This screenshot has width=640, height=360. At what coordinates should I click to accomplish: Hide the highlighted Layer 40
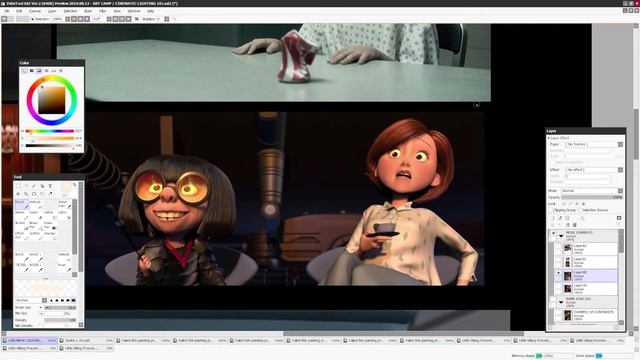[558, 273]
